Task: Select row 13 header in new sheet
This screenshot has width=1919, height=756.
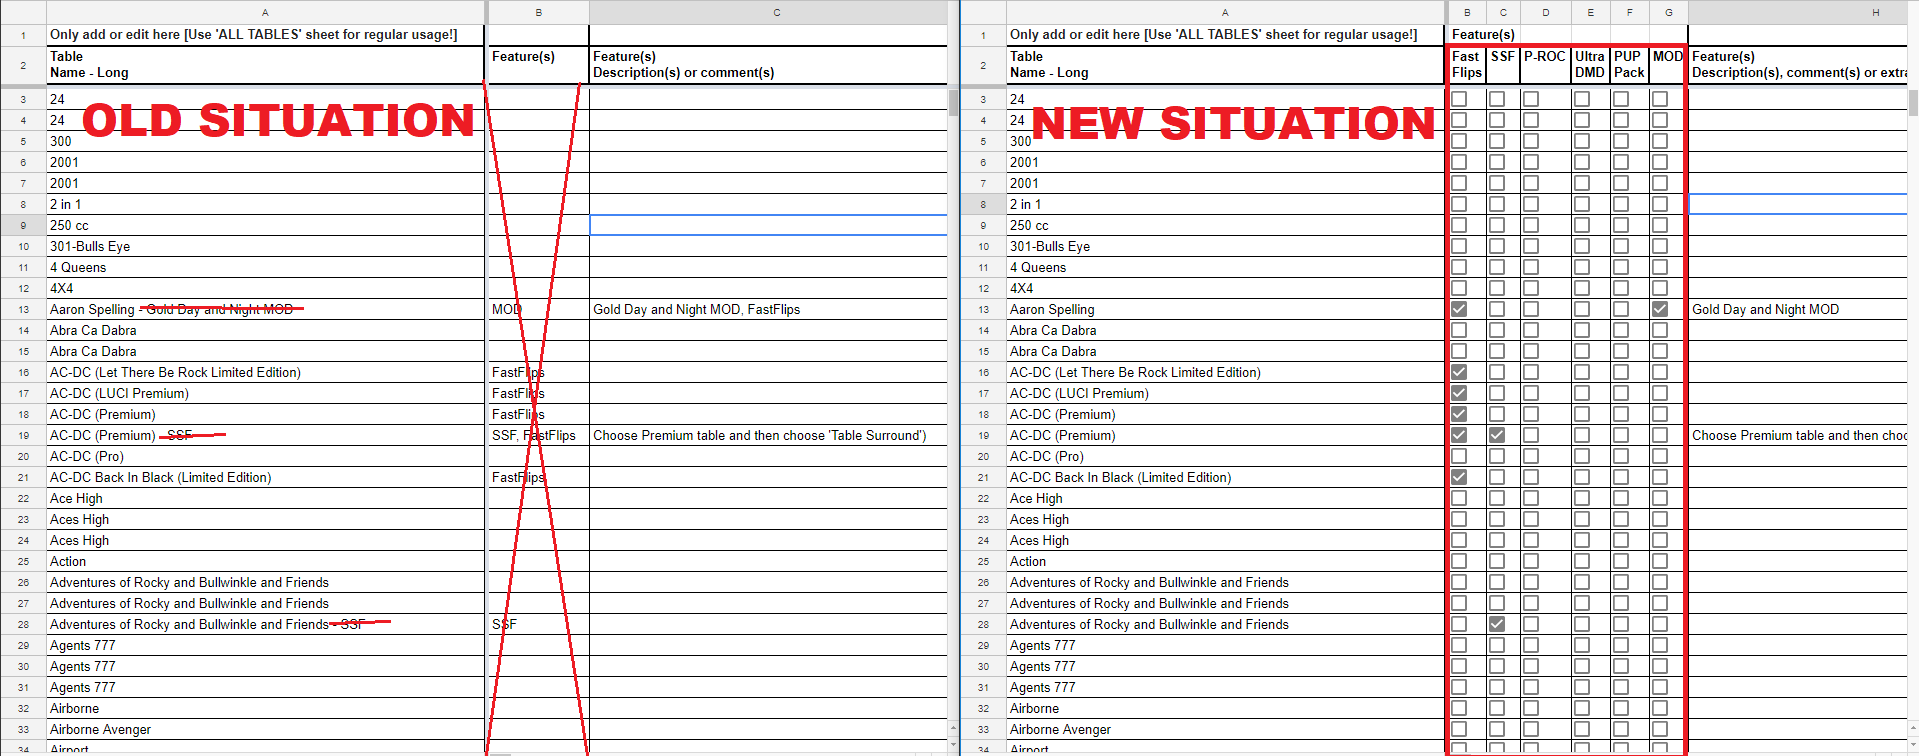Action: [983, 309]
